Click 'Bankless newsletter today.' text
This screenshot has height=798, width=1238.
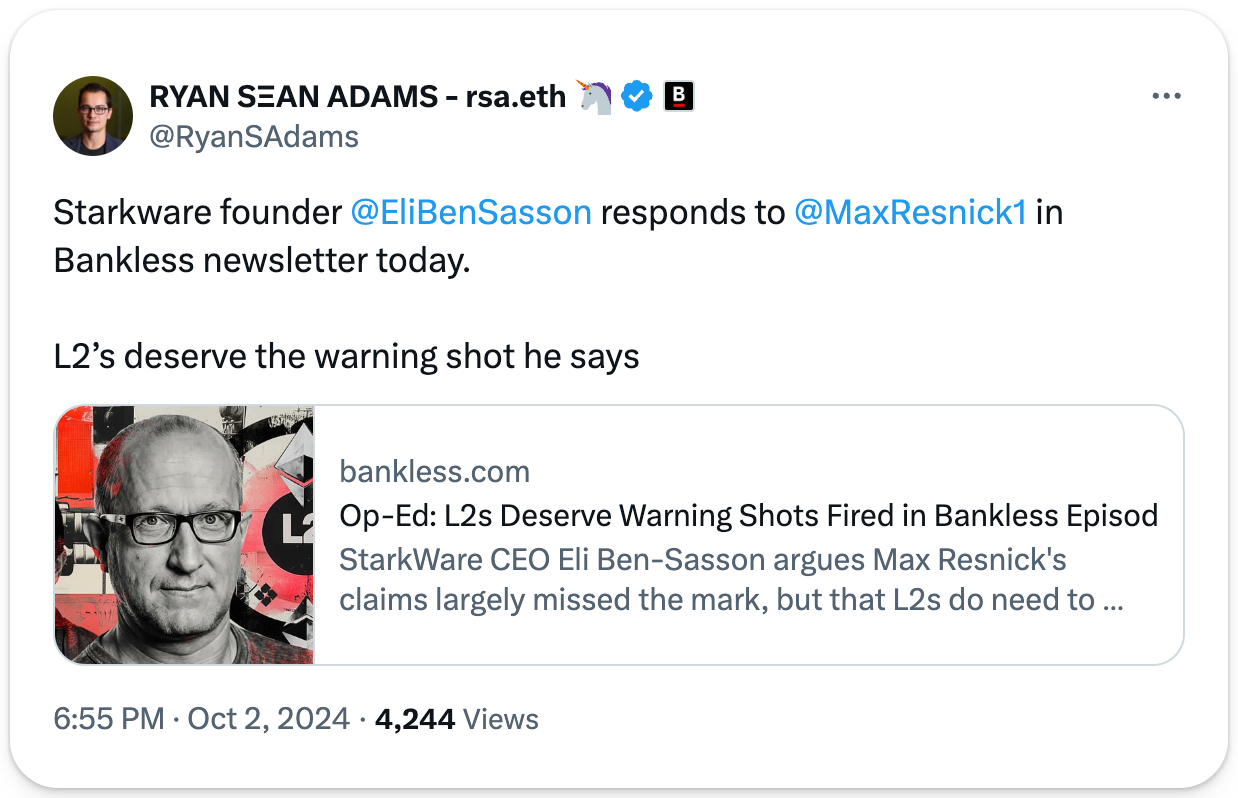tap(261, 260)
